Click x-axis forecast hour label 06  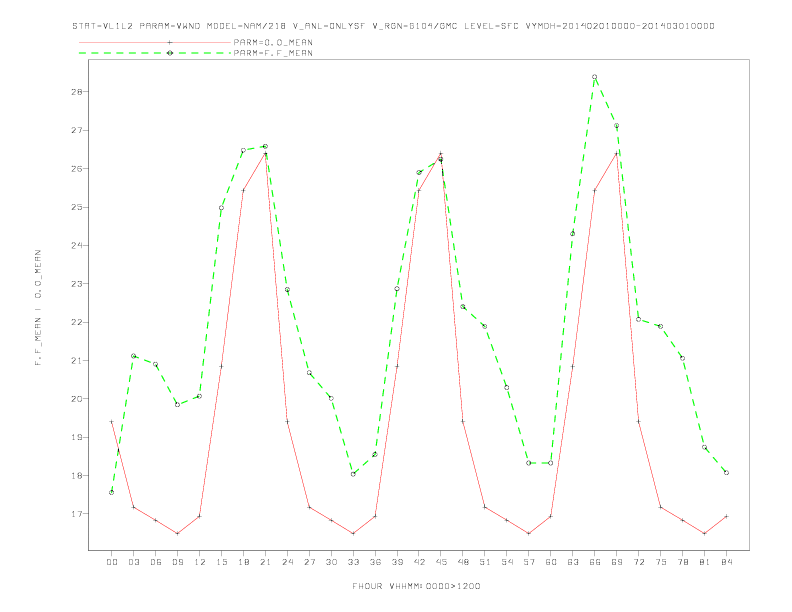pos(156,562)
